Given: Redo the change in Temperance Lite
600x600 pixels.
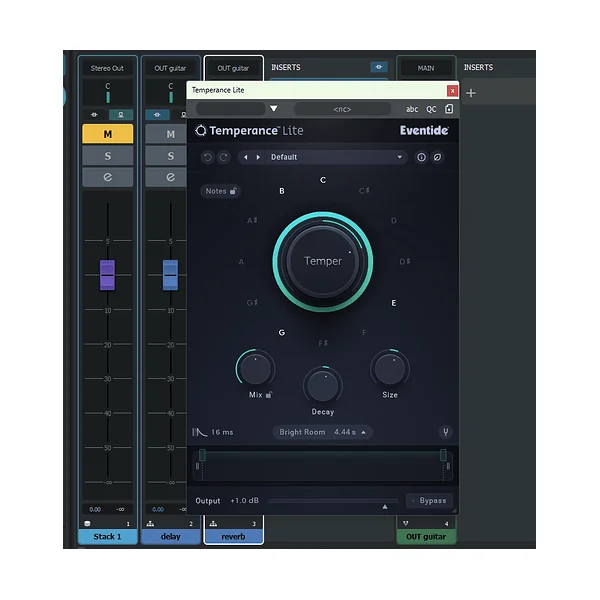Looking at the screenshot, I should click(x=223, y=157).
